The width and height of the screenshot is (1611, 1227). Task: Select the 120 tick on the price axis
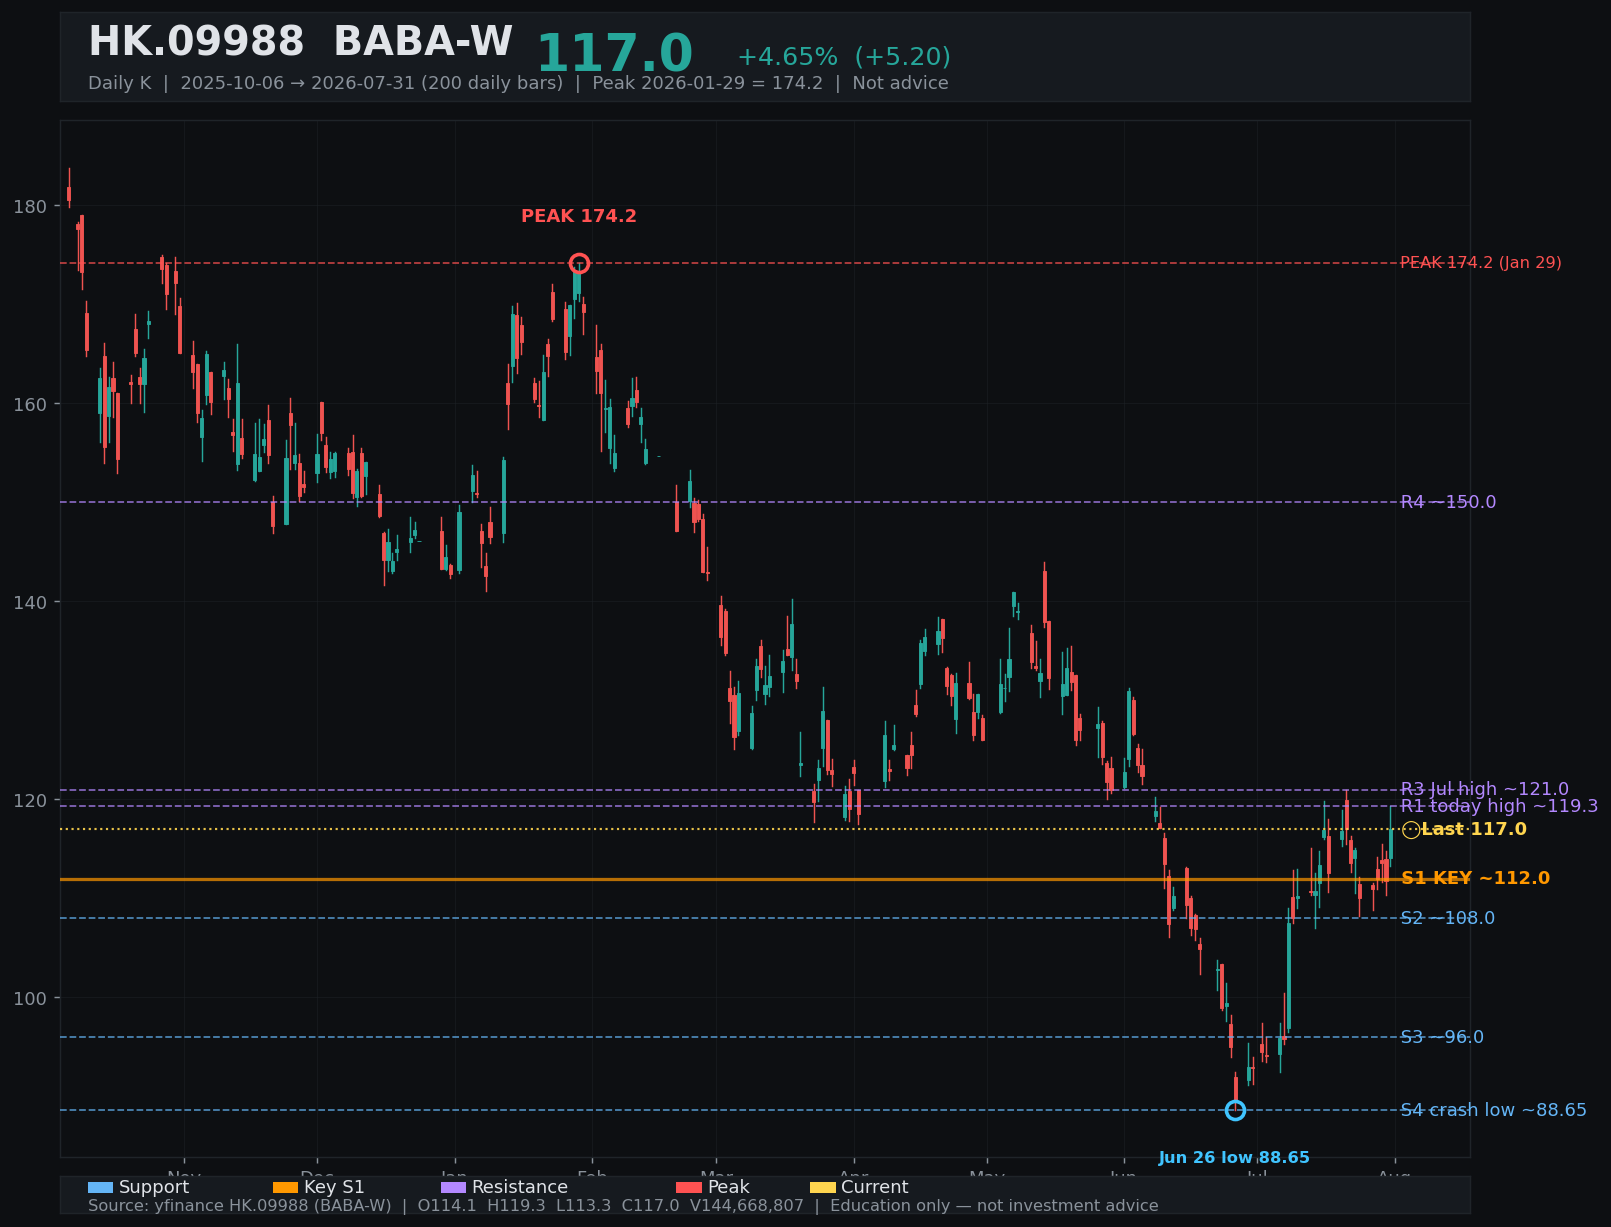(x=30, y=801)
